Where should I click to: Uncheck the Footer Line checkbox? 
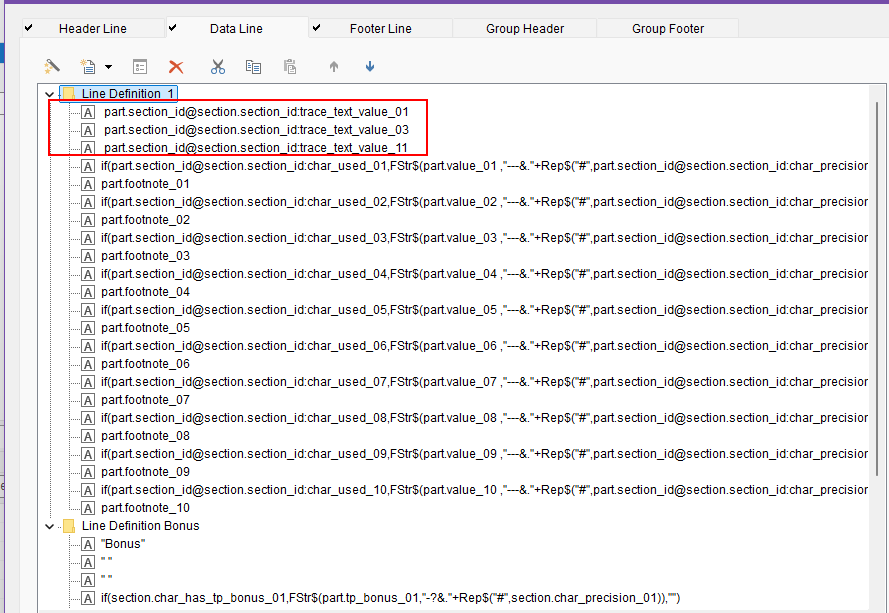pos(317,28)
